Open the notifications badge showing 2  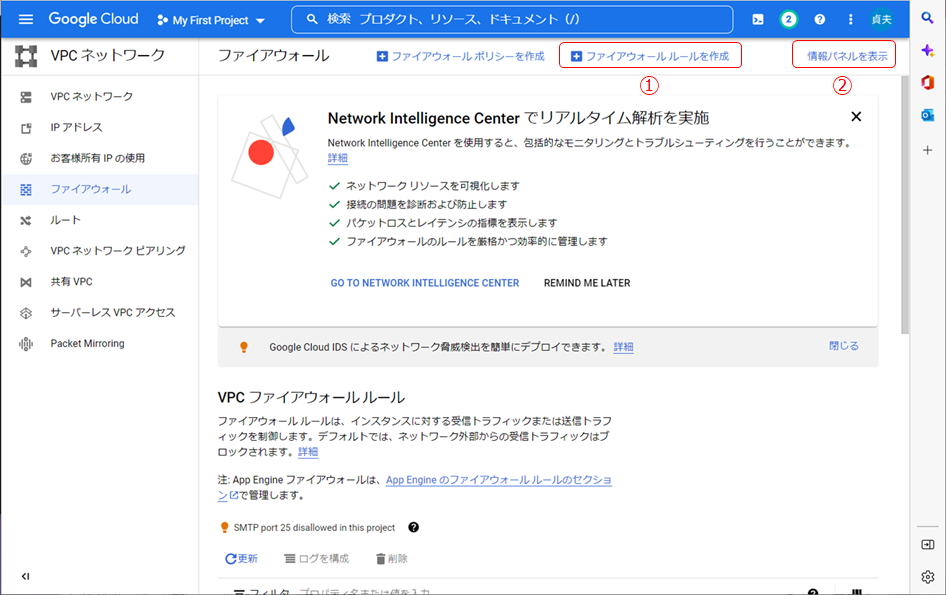point(789,19)
